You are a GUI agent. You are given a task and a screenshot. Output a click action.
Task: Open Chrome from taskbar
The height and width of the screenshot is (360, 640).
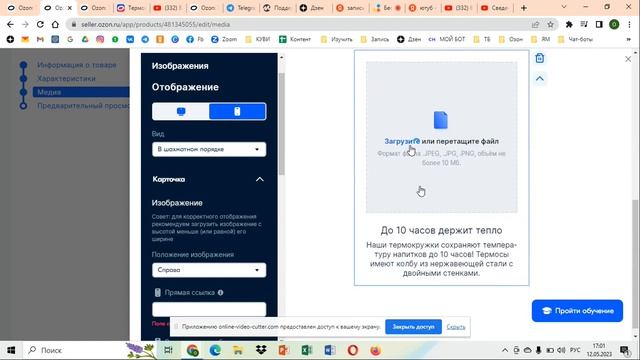tap(193, 350)
